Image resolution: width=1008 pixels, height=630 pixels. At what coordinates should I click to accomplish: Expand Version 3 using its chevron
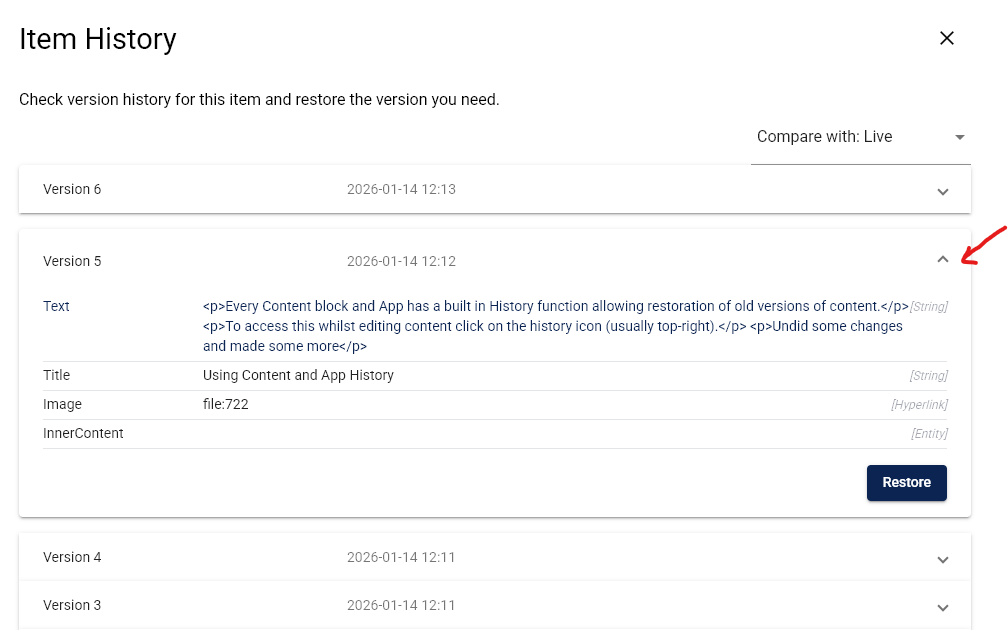942,607
